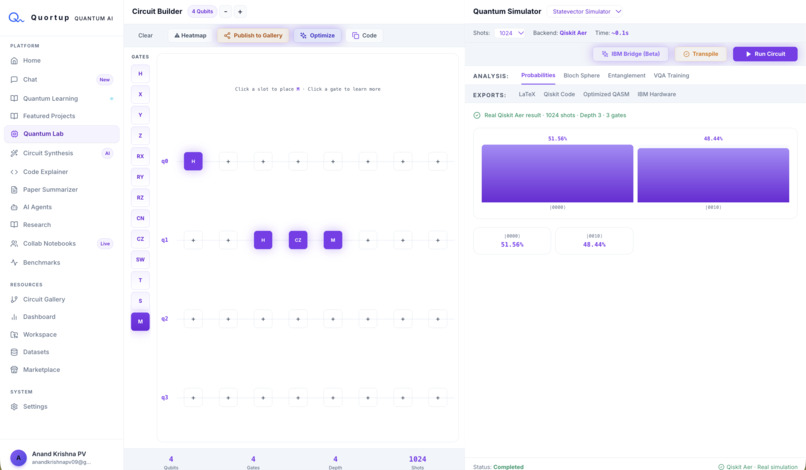Run the circuit

(x=765, y=54)
